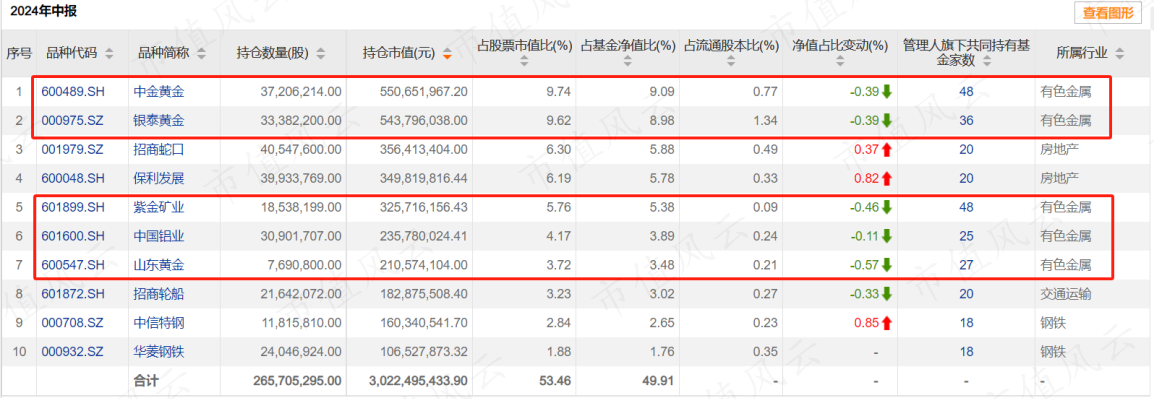Open stock code 600489.SH link
The width and height of the screenshot is (1154, 399).
coord(73,92)
